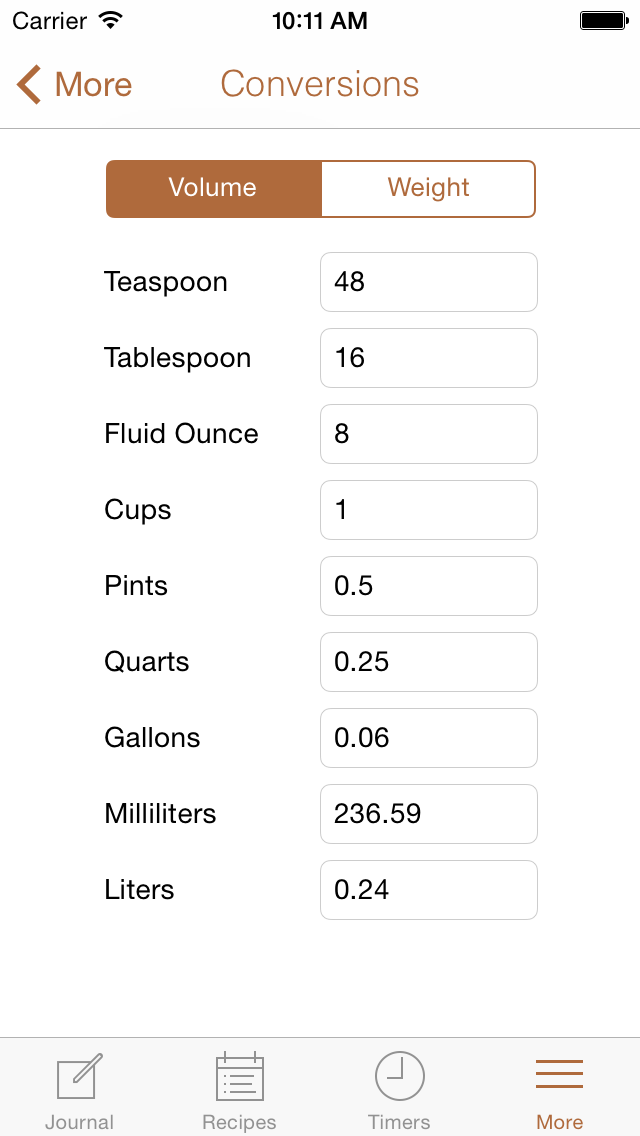Open the Recipes calendar icon
The image size is (640, 1136).
coord(240,1078)
